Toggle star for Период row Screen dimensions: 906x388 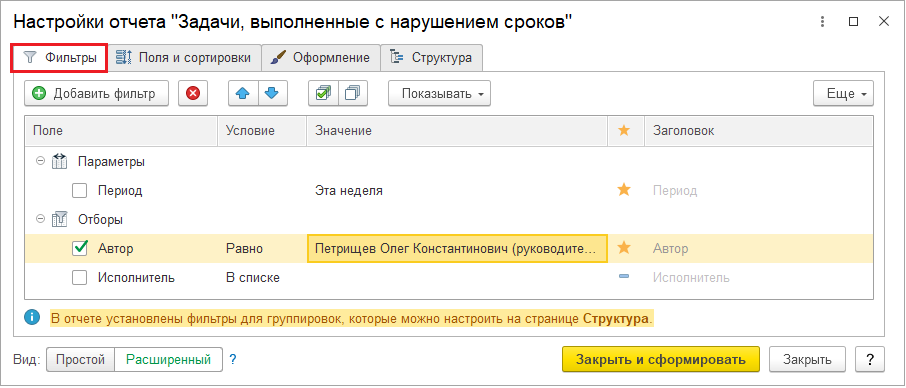tap(623, 190)
